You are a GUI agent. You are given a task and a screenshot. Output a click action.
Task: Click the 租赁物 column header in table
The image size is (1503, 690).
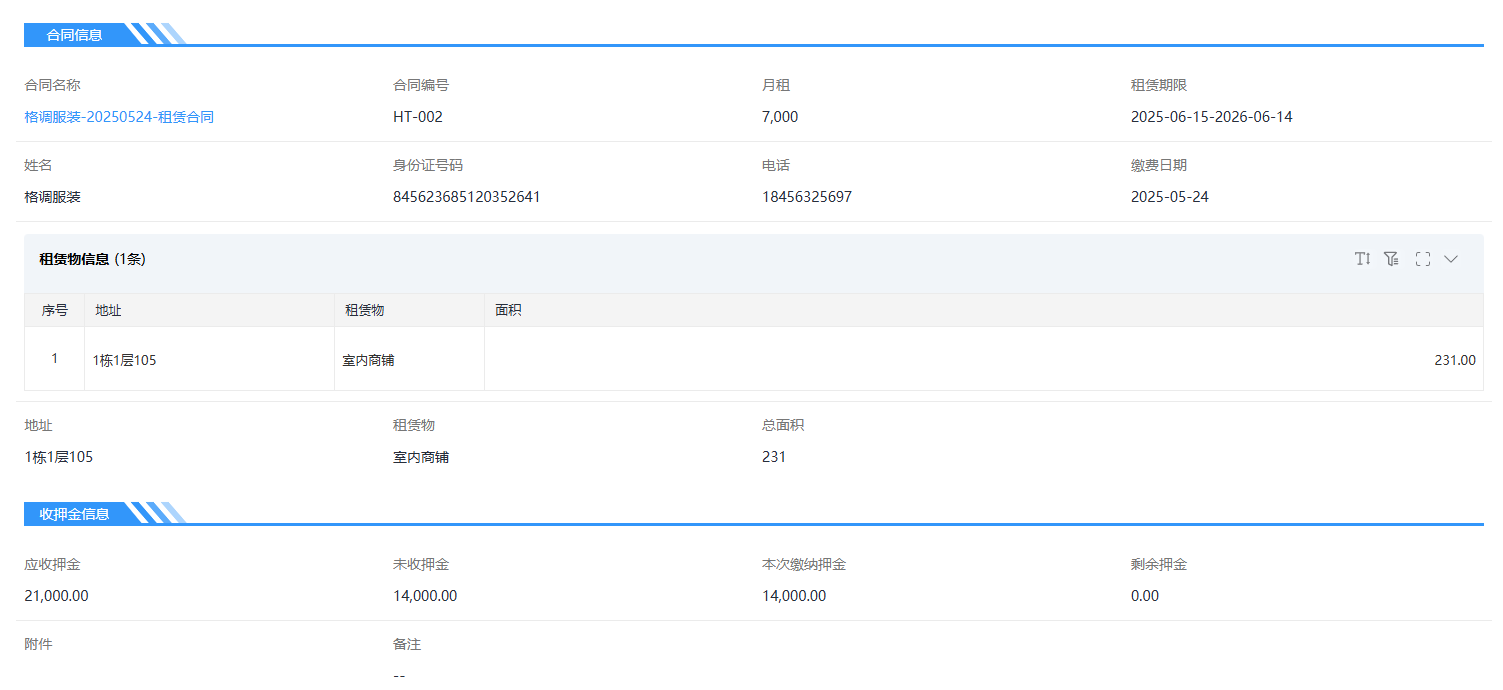click(x=364, y=310)
